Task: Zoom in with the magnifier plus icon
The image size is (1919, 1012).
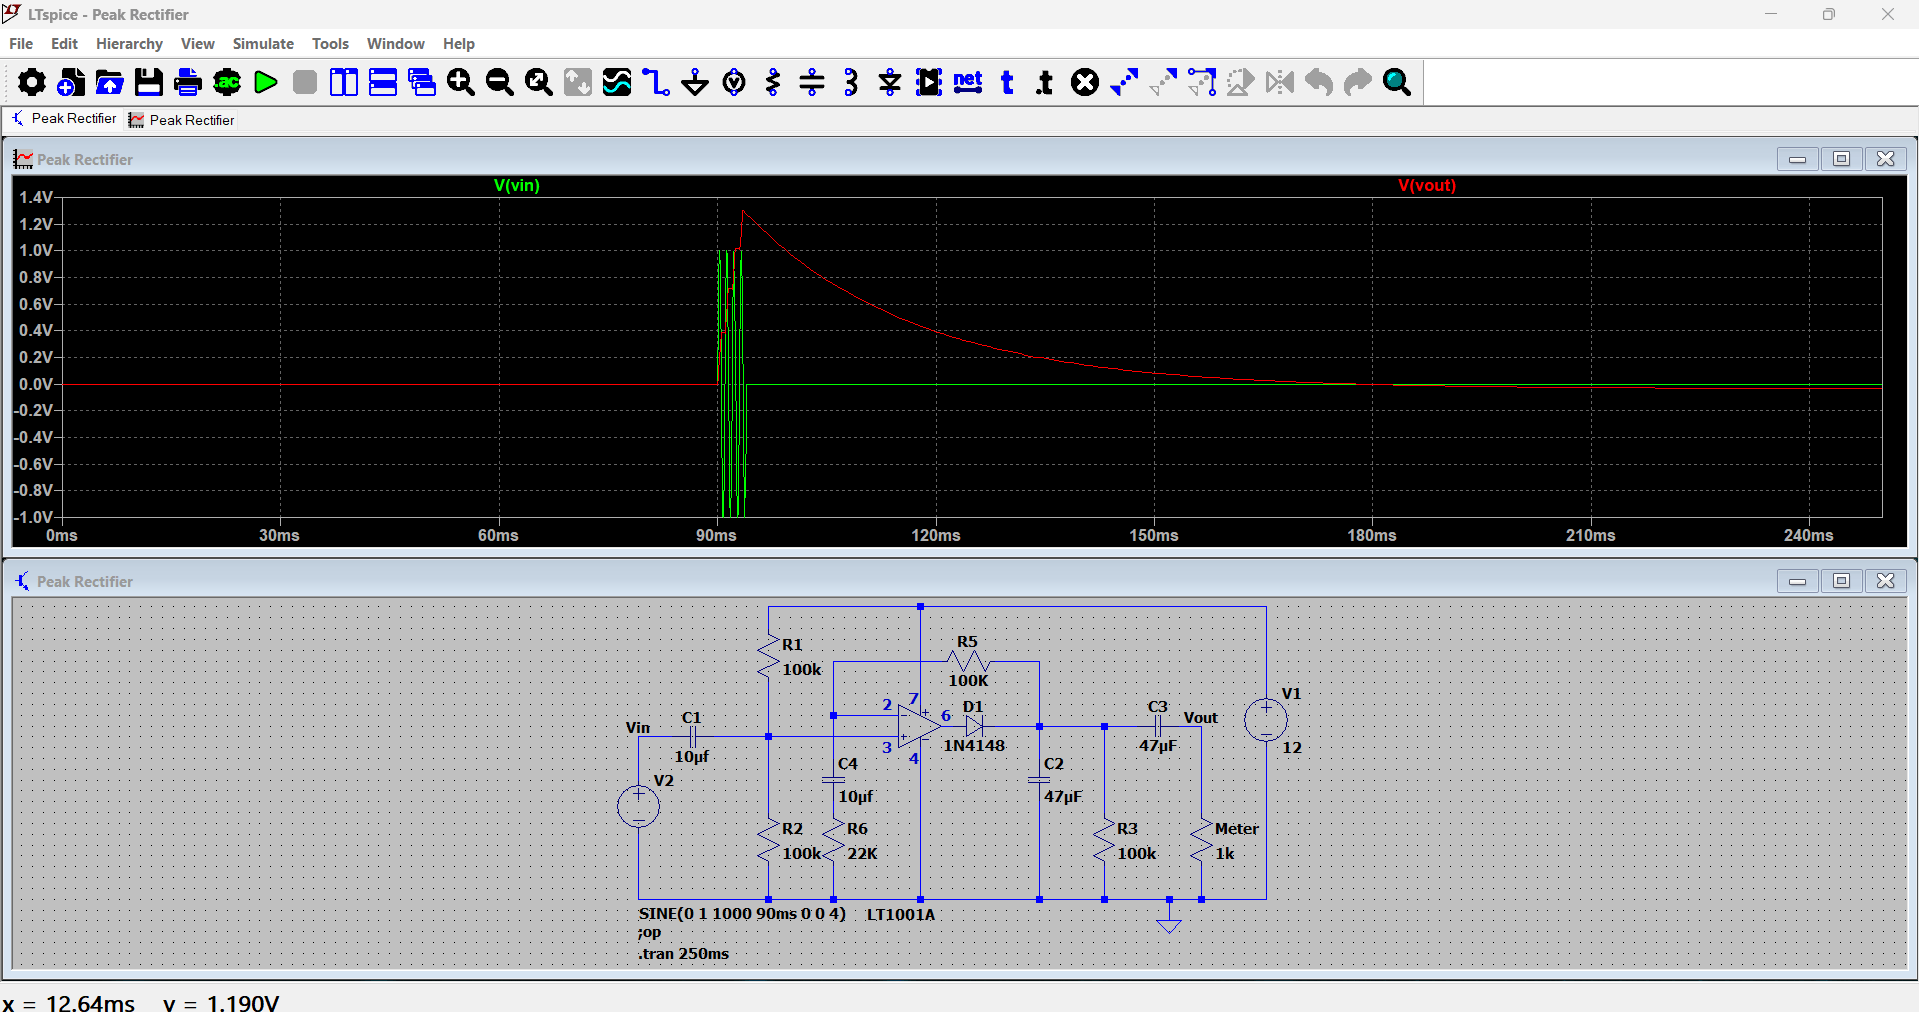Action: pyautogui.click(x=461, y=82)
